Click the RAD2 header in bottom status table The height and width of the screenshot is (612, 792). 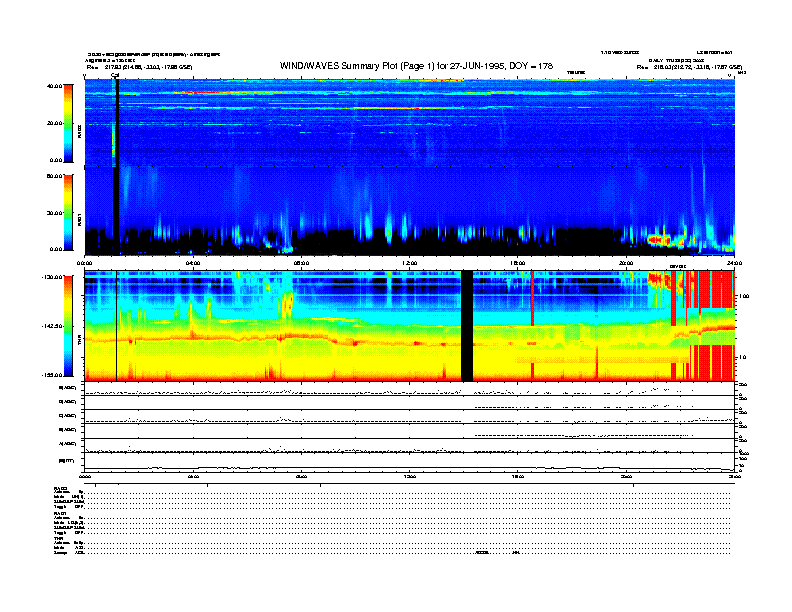[x=60, y=488]
